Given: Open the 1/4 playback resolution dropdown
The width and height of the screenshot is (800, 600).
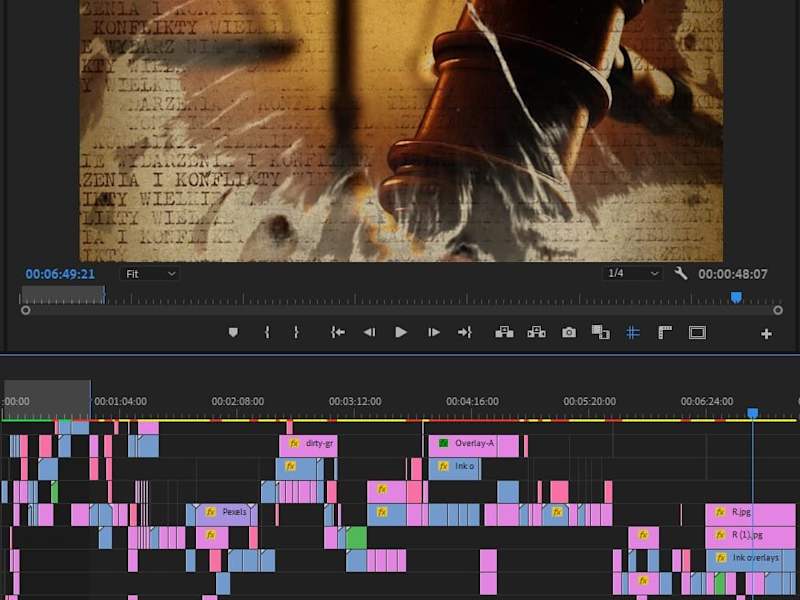Looking at the screenshot, I should point(632,273).
